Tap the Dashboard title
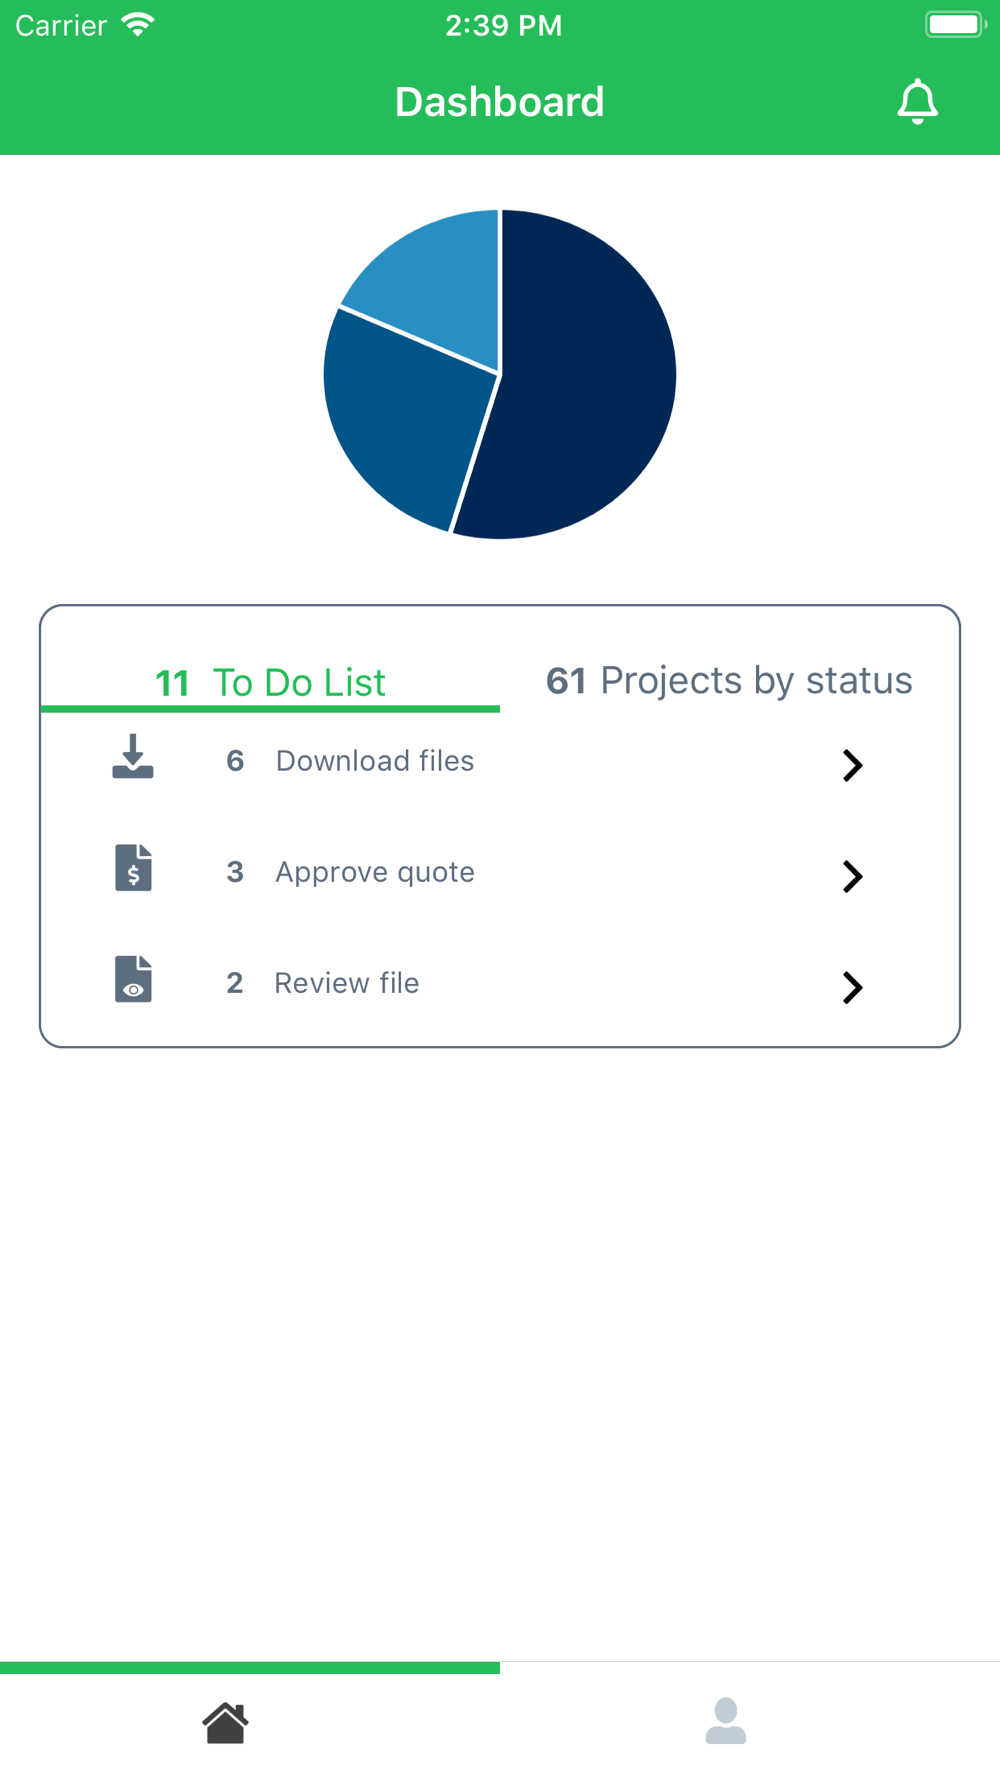Screen dimensions: 1000x1778 coord(500,102)
